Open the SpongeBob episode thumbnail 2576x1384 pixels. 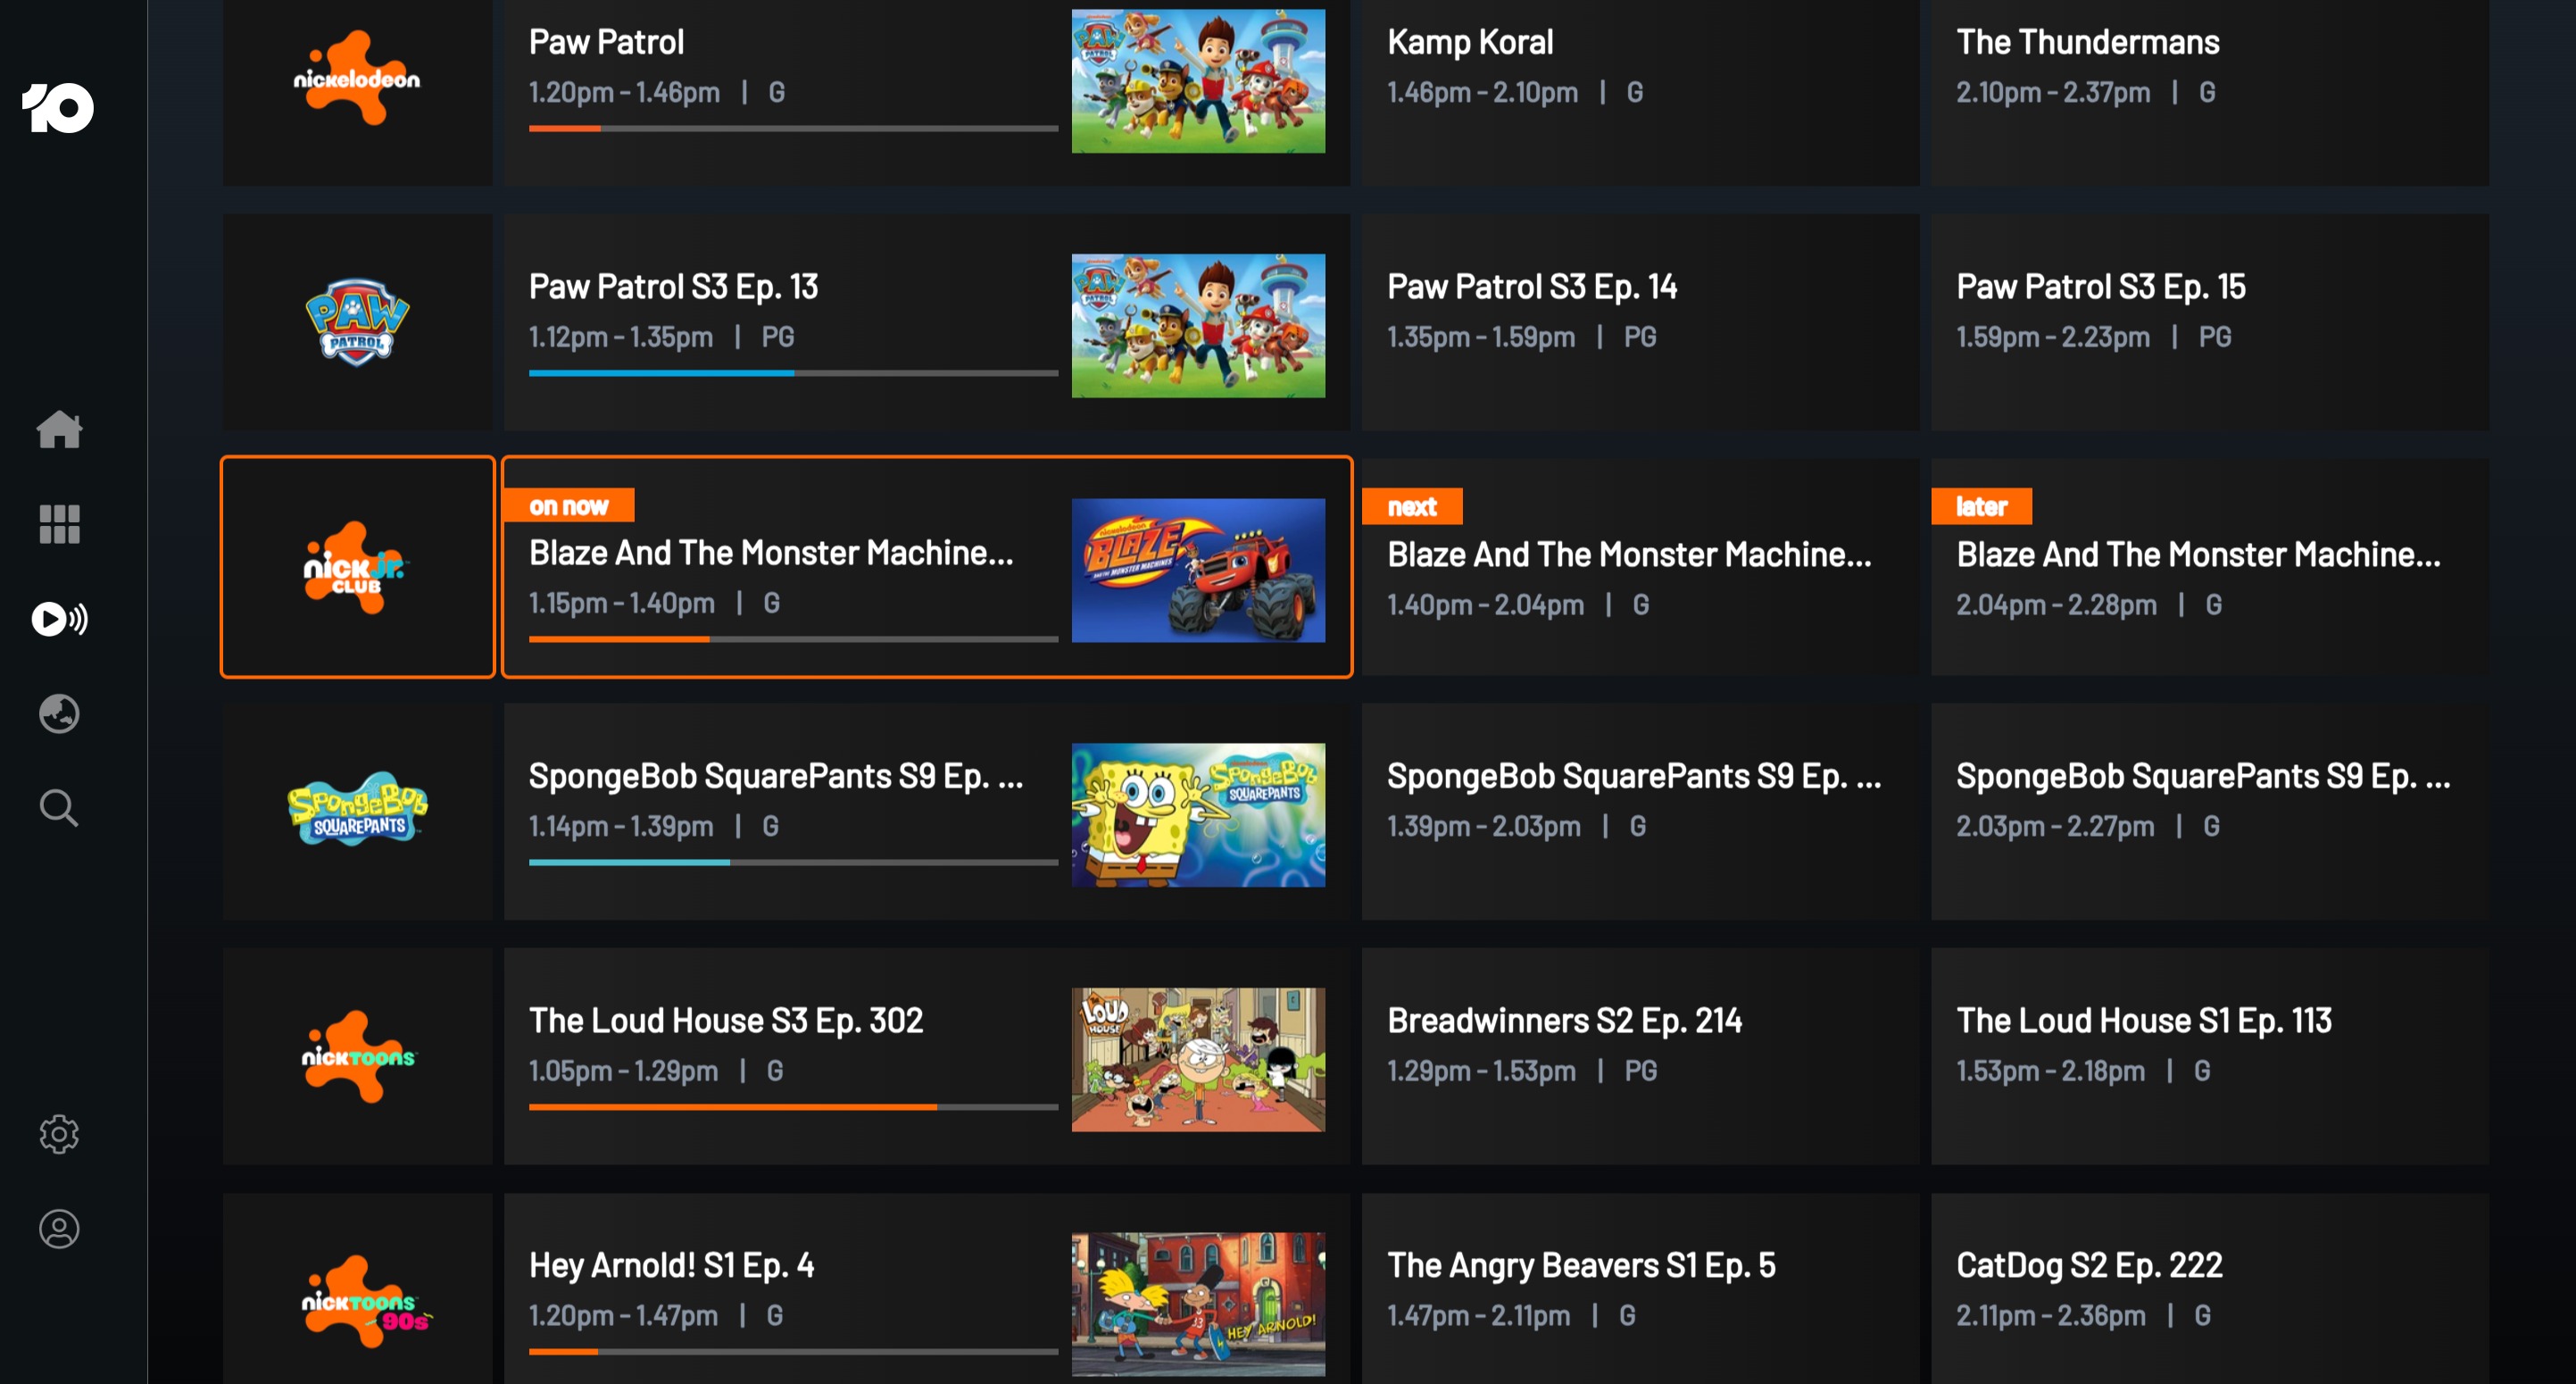tap(1198, 815)
